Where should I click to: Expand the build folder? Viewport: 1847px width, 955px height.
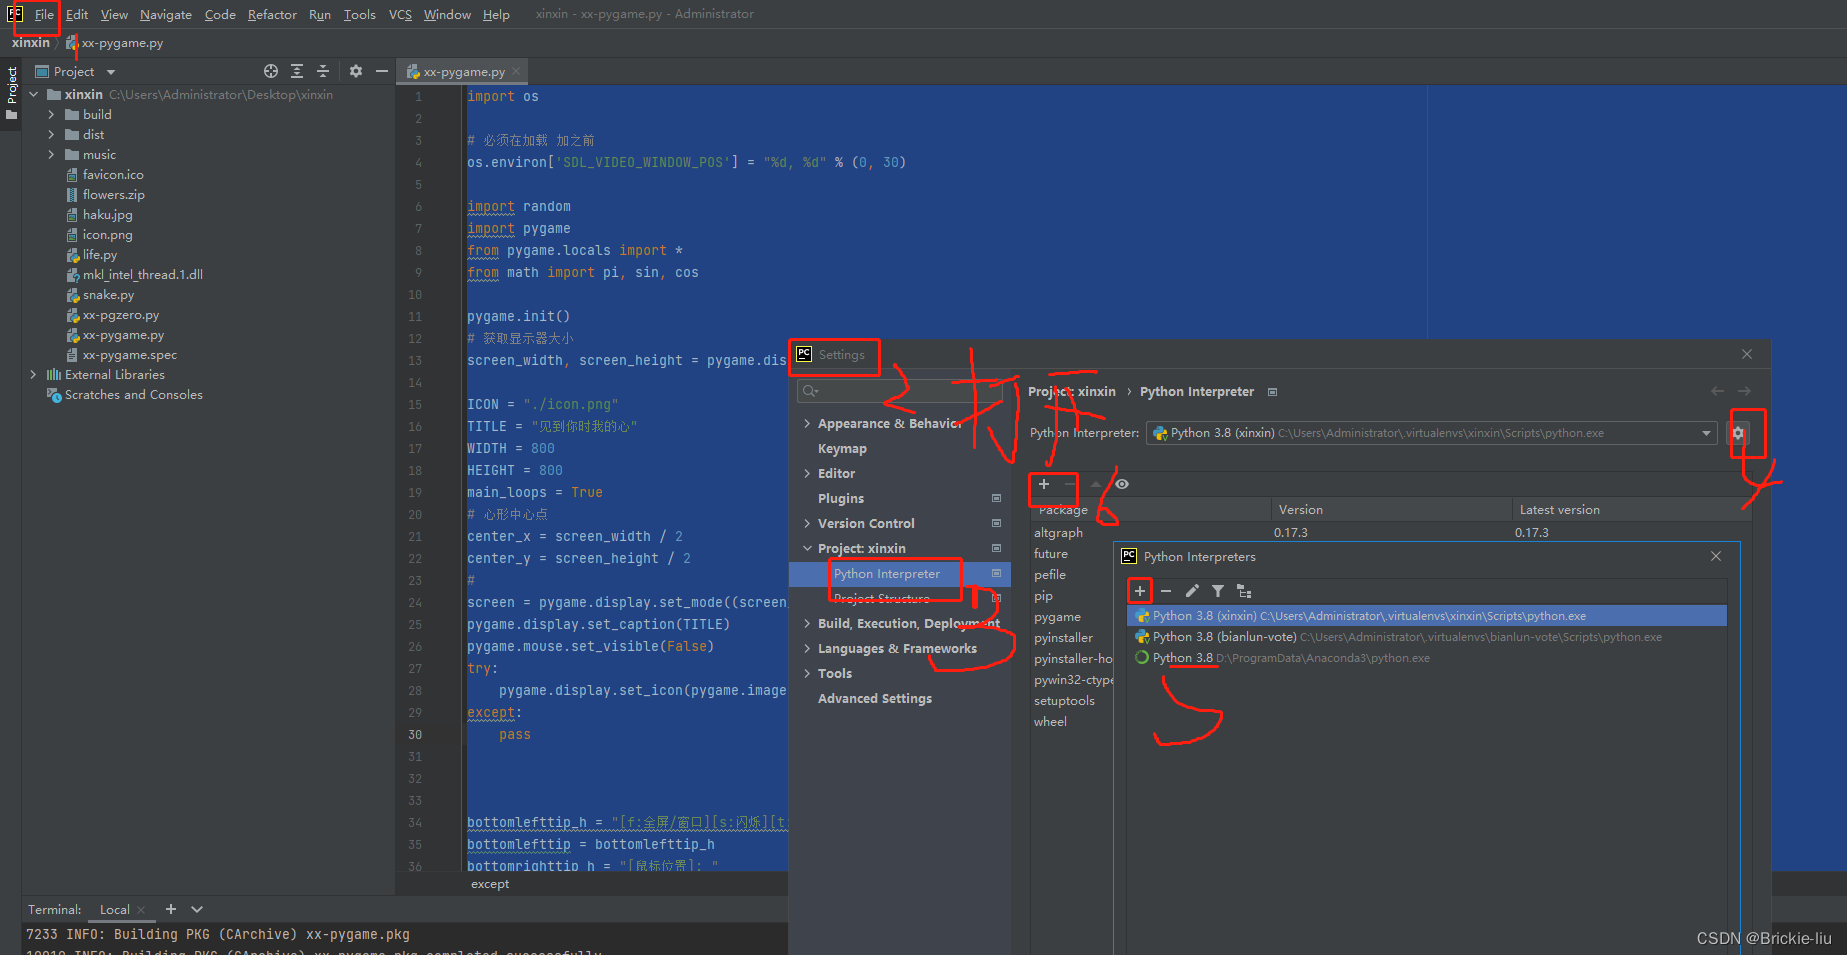(52, 115)
